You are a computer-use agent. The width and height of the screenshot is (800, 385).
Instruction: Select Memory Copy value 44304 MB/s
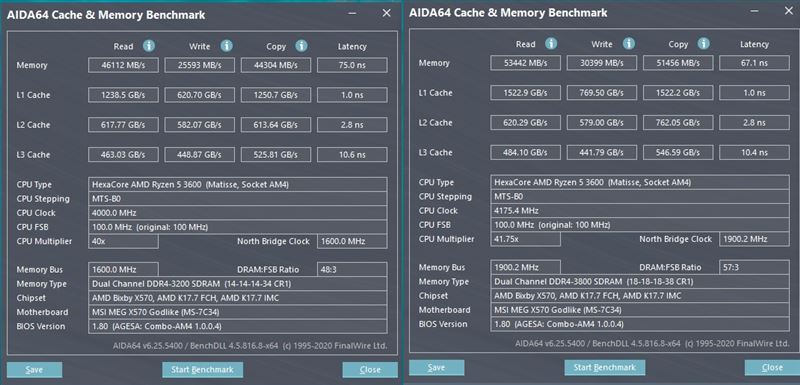pos(276,65)
